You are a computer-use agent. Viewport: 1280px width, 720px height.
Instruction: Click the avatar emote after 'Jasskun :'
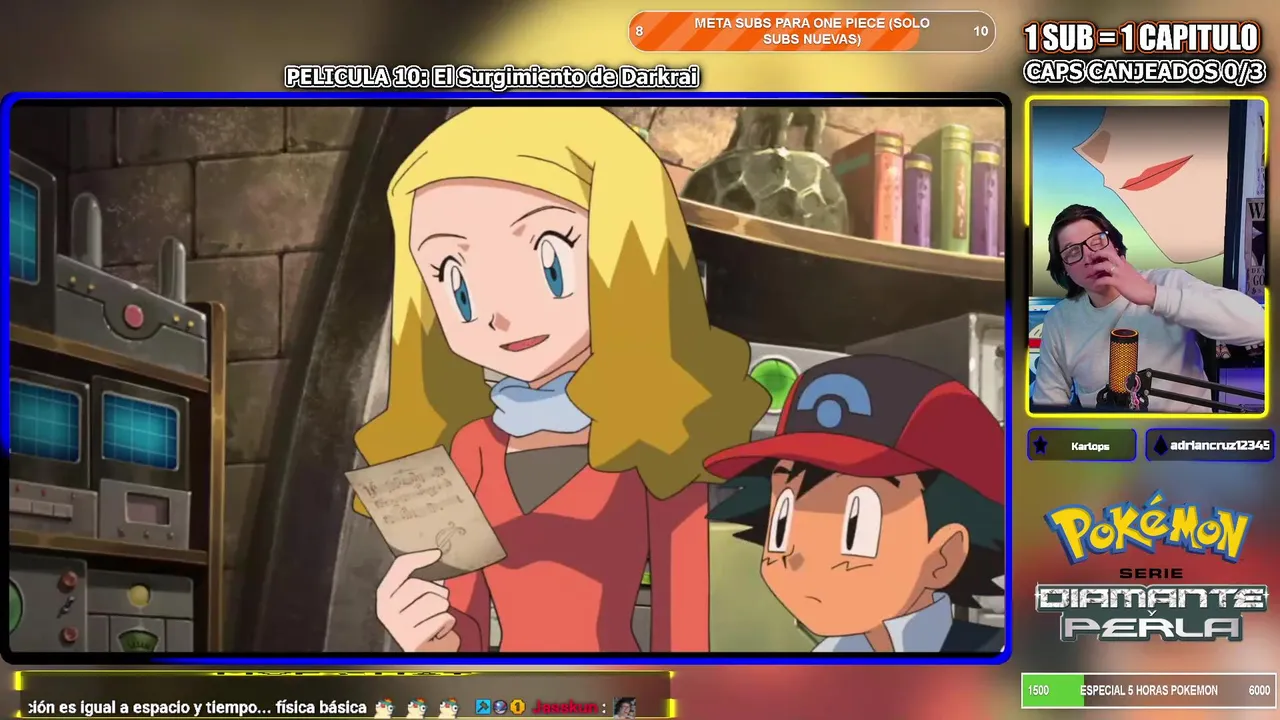point(625,707)
